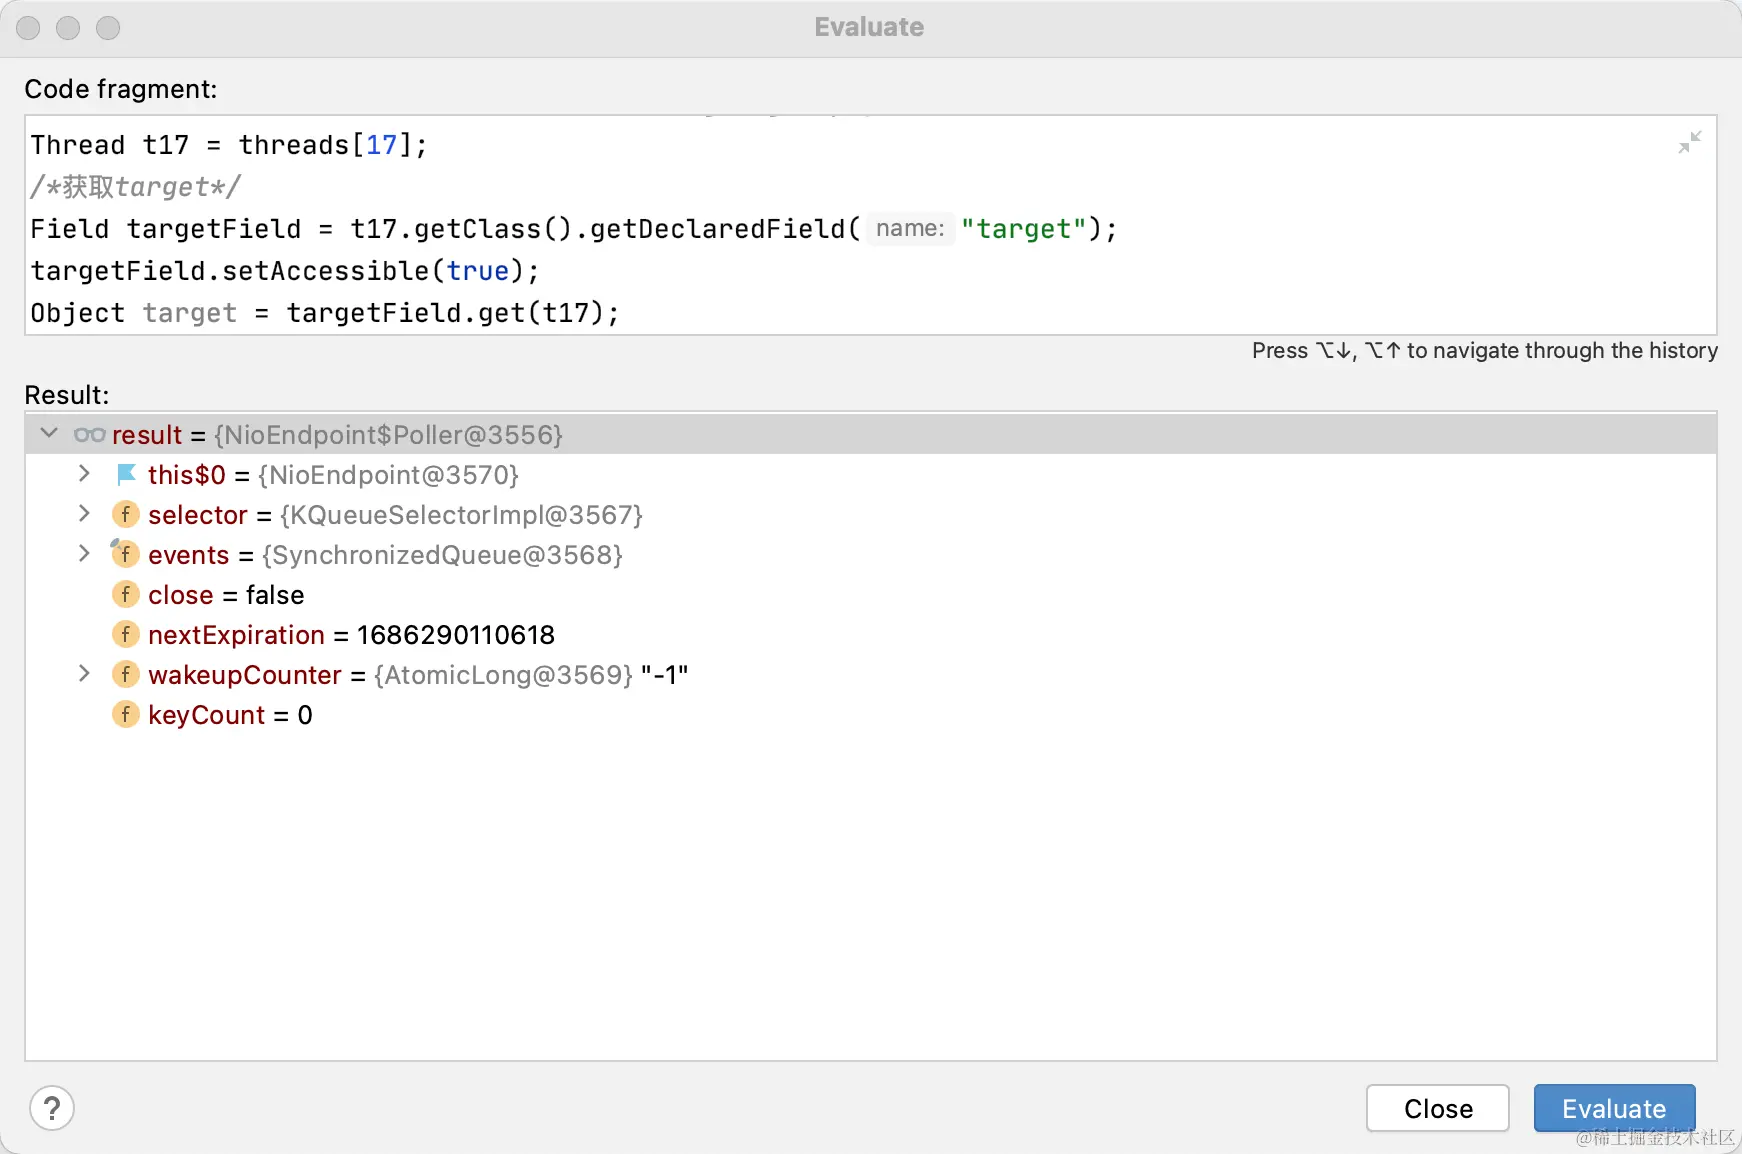The height and width of the screenshot is (1154, 1742).
Task: Expand the this$0 NioEndpoint node
Action: (x=85, y=474)
